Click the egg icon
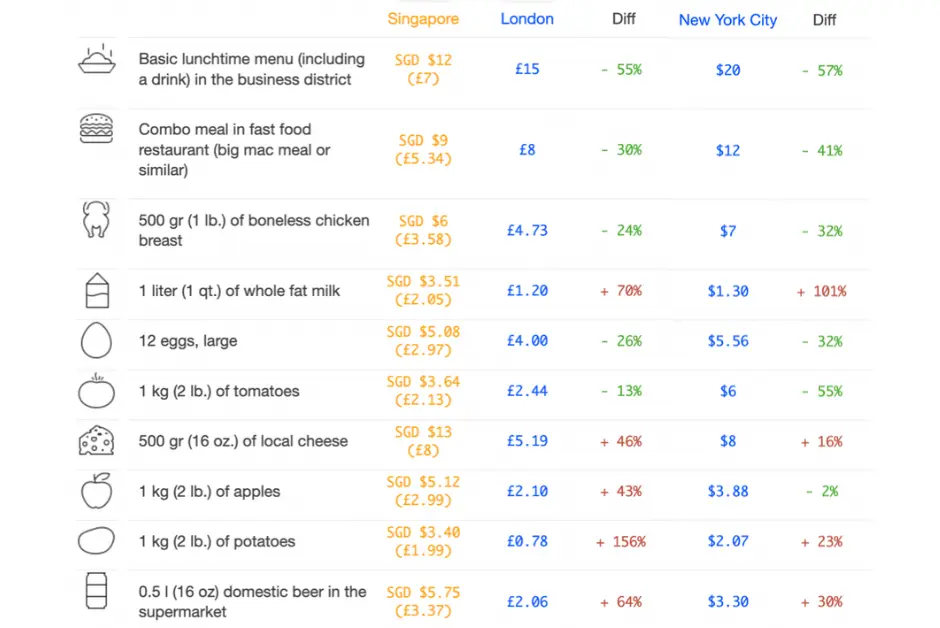The width and height of the screenshot is (940, 628). pos(96,341)
